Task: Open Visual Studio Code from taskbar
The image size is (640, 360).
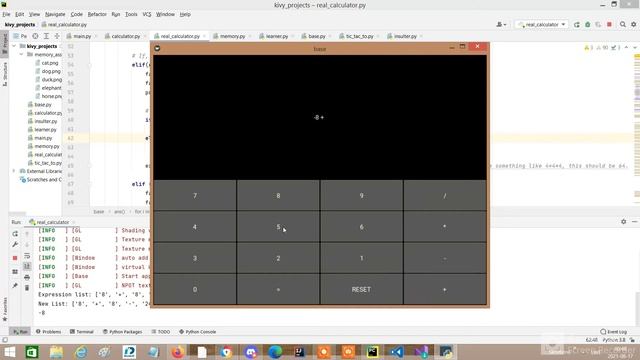Action: [x=397, y=352]
